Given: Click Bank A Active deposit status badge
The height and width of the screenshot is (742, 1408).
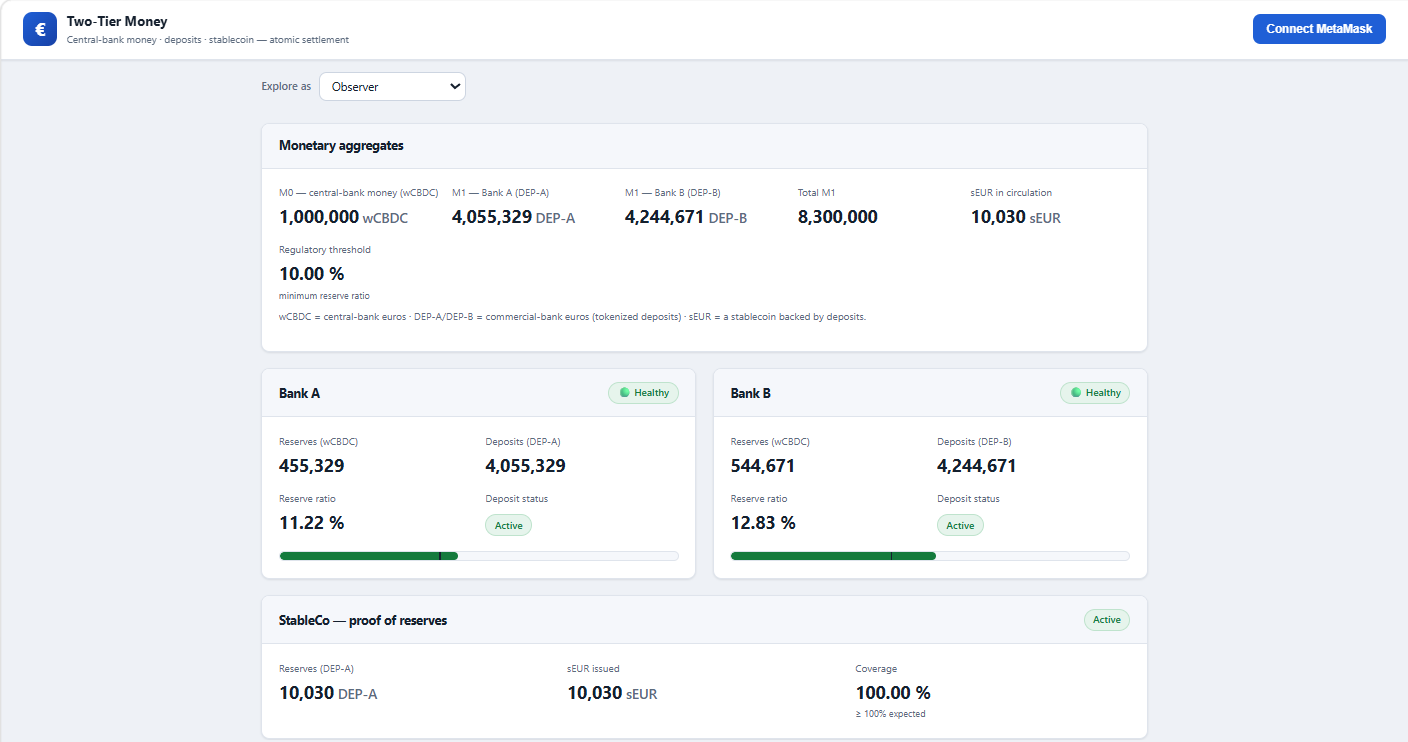Looking at the screenshot, I should (x=508, y=525).
